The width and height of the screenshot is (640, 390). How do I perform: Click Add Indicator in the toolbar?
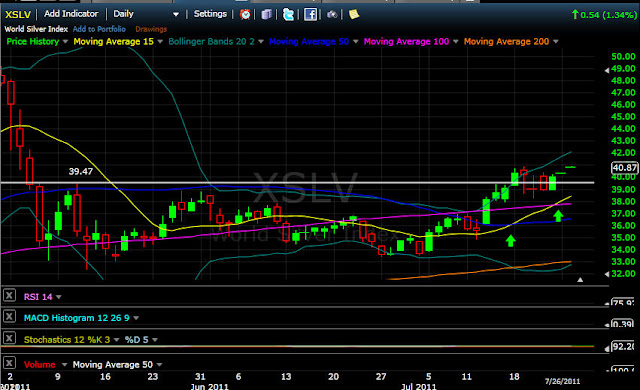pos(71,14)
